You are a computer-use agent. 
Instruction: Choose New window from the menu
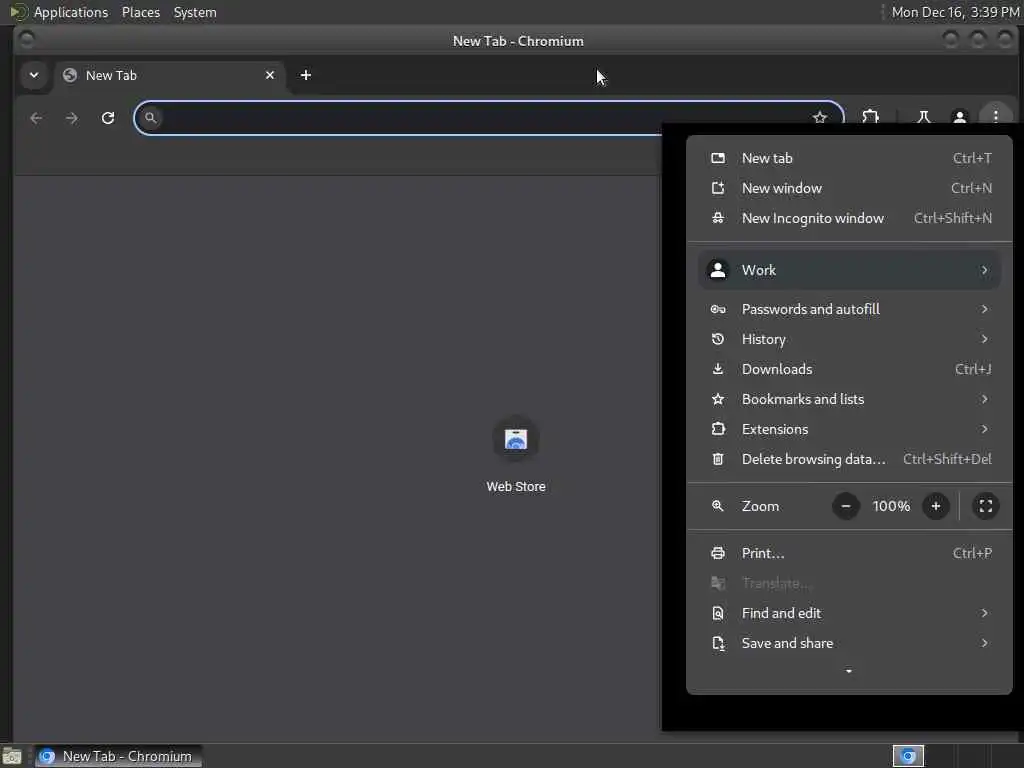tap(849, 188)
